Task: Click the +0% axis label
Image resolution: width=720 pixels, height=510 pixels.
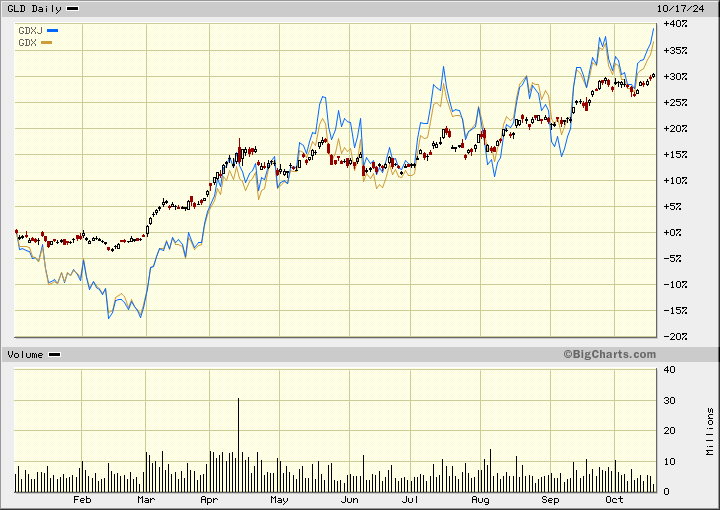Action: (x=673, y=232)
